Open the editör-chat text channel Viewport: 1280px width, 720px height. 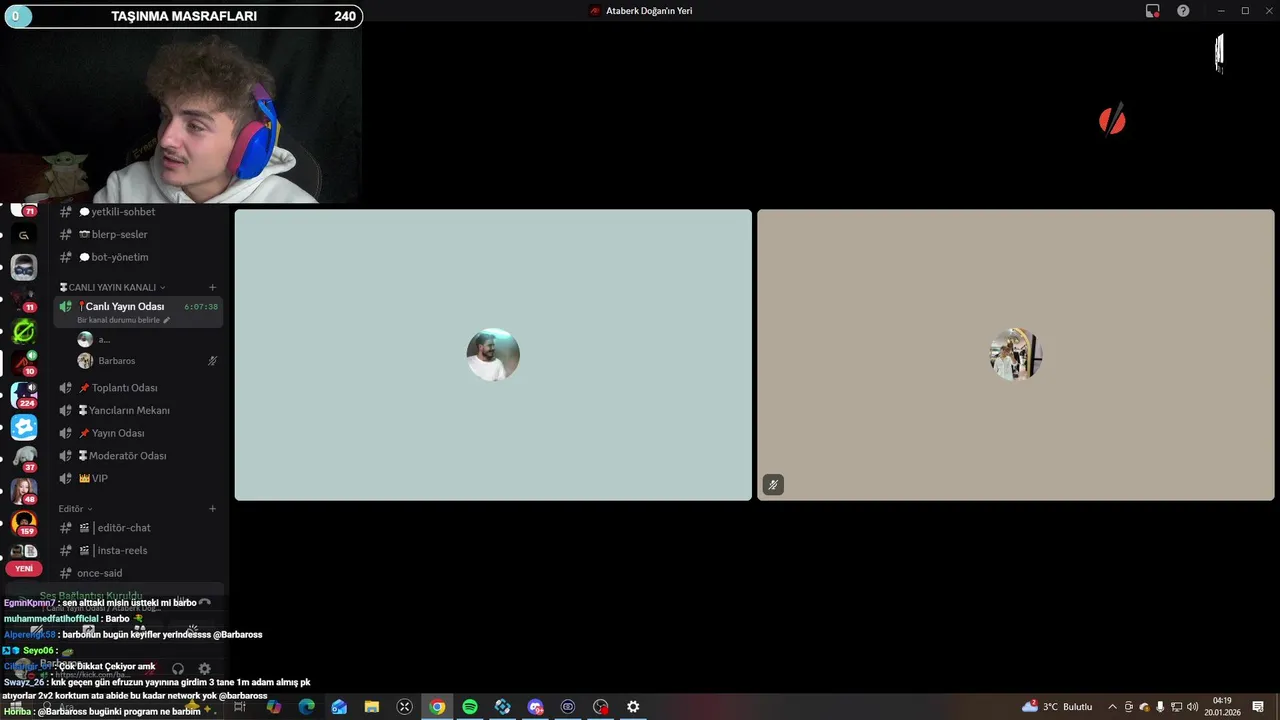click(140, 528)
